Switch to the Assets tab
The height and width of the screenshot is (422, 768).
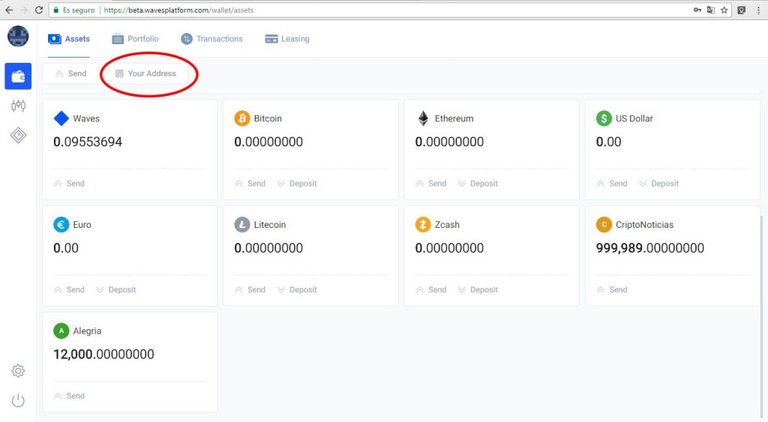(x=69, y=39)
